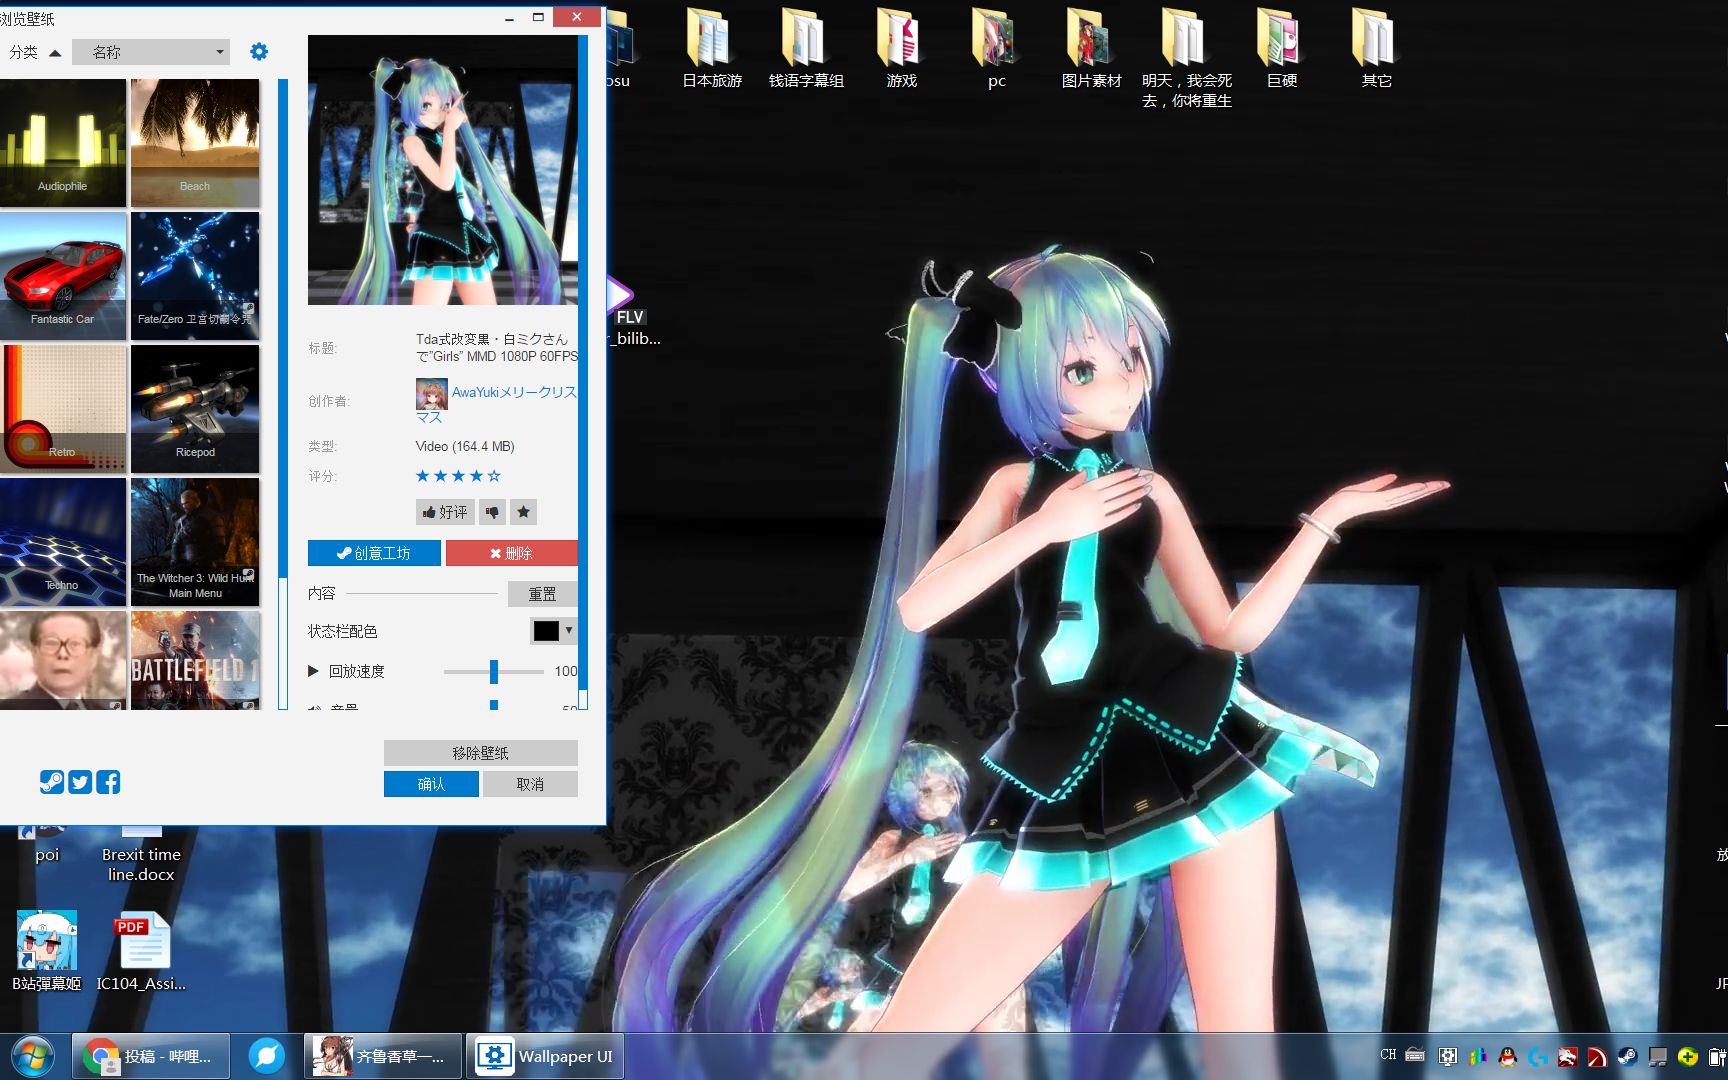Share wallpaper via the Twitter icon
The image size is (1728, 1080).
point(79,782)
